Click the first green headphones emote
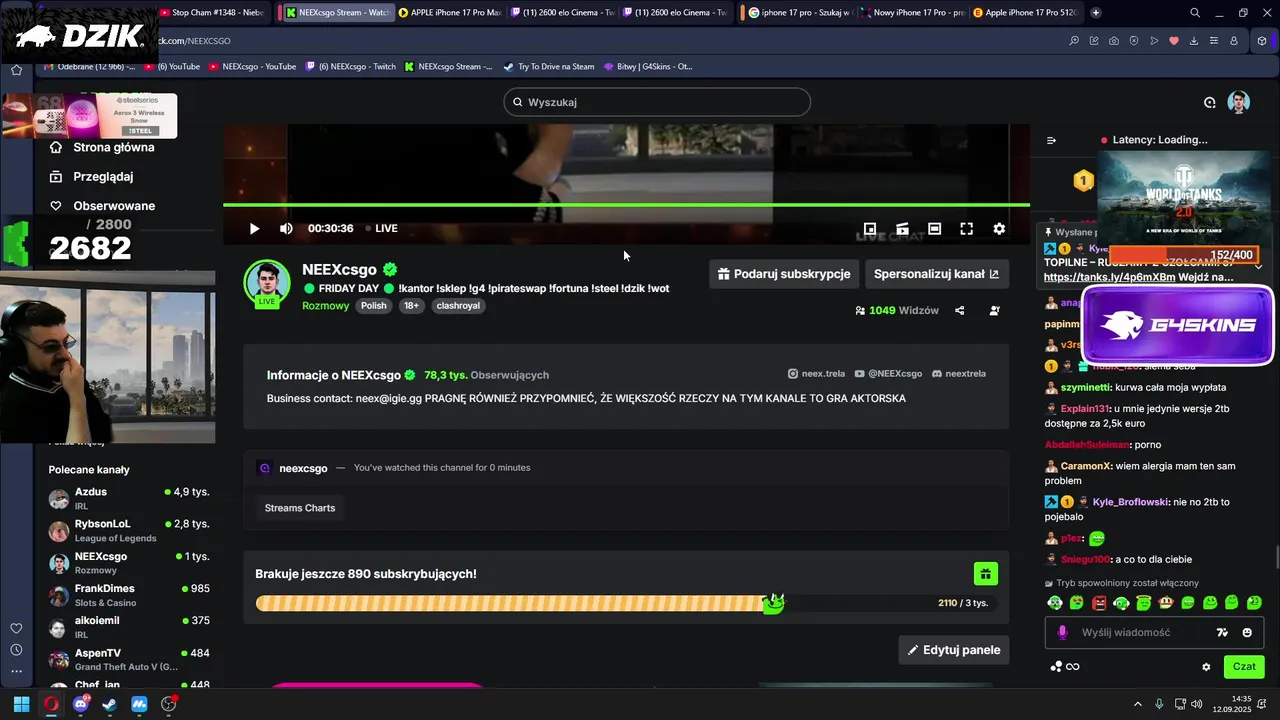Viewport: 1280px width, 720px height. point(1055,603)
